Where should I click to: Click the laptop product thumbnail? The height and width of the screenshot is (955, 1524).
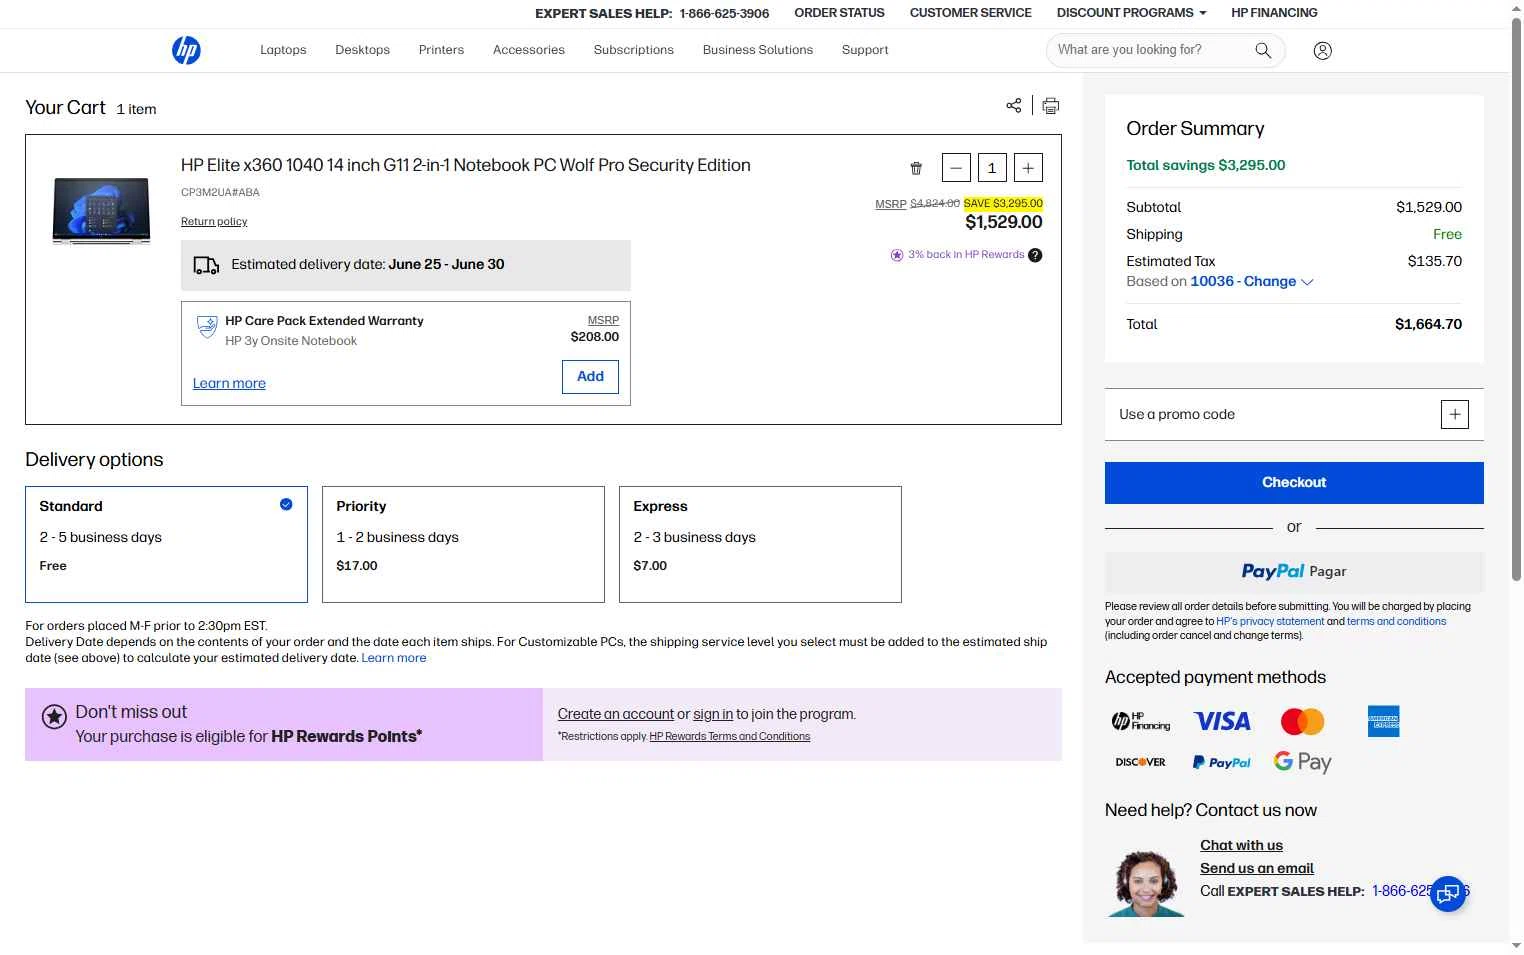[101, 210]
